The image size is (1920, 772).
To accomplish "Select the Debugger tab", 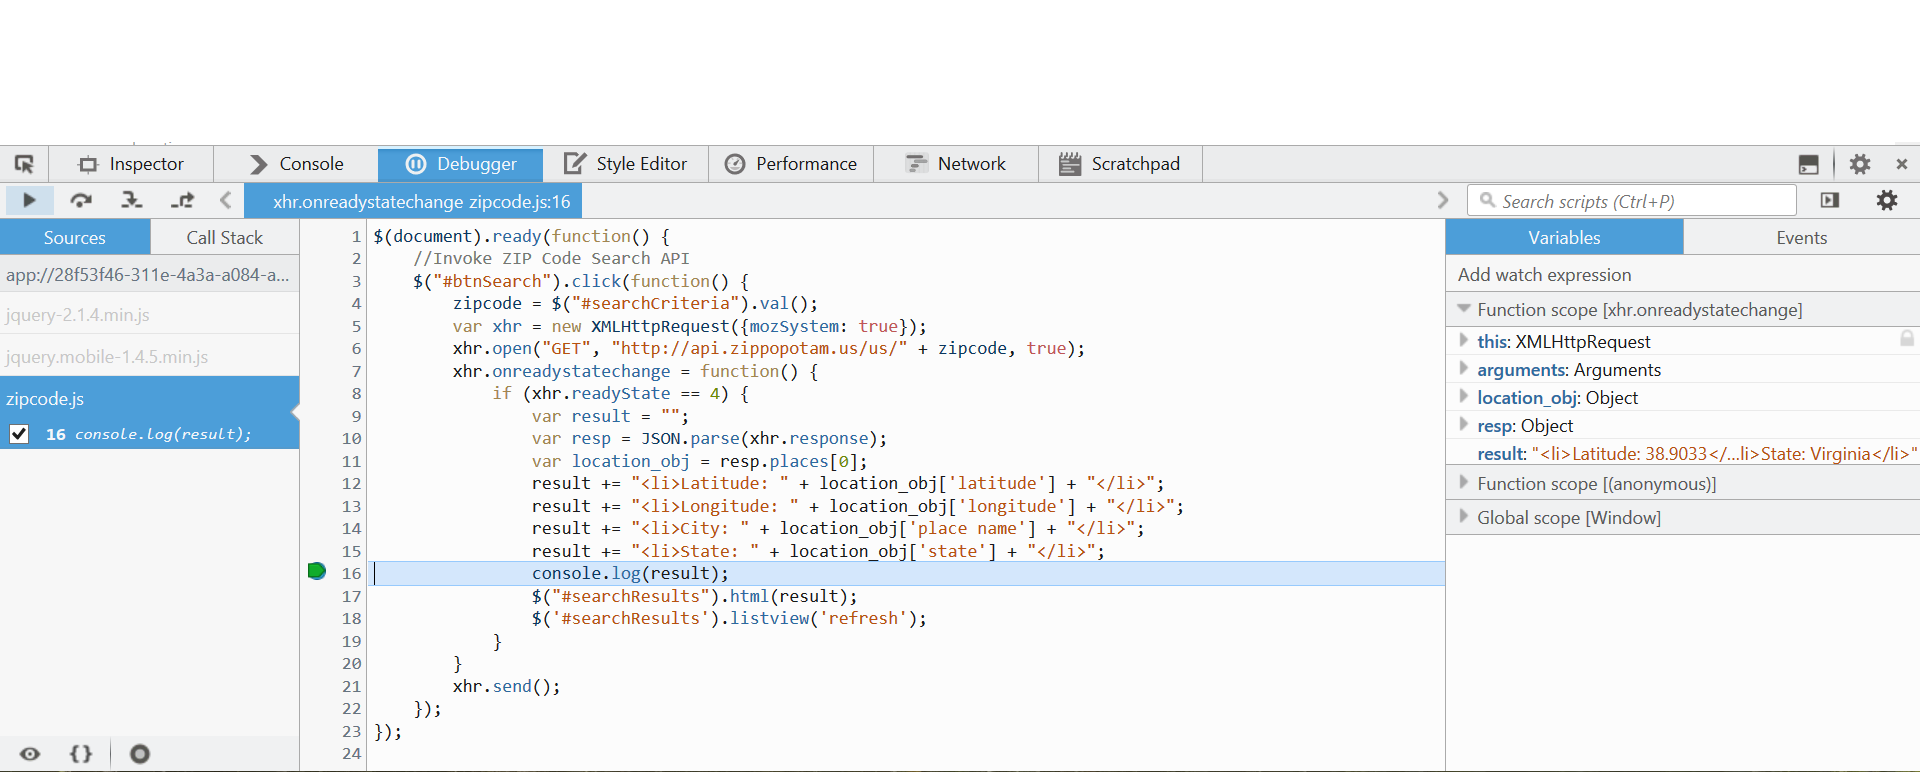I will (460, 164).
